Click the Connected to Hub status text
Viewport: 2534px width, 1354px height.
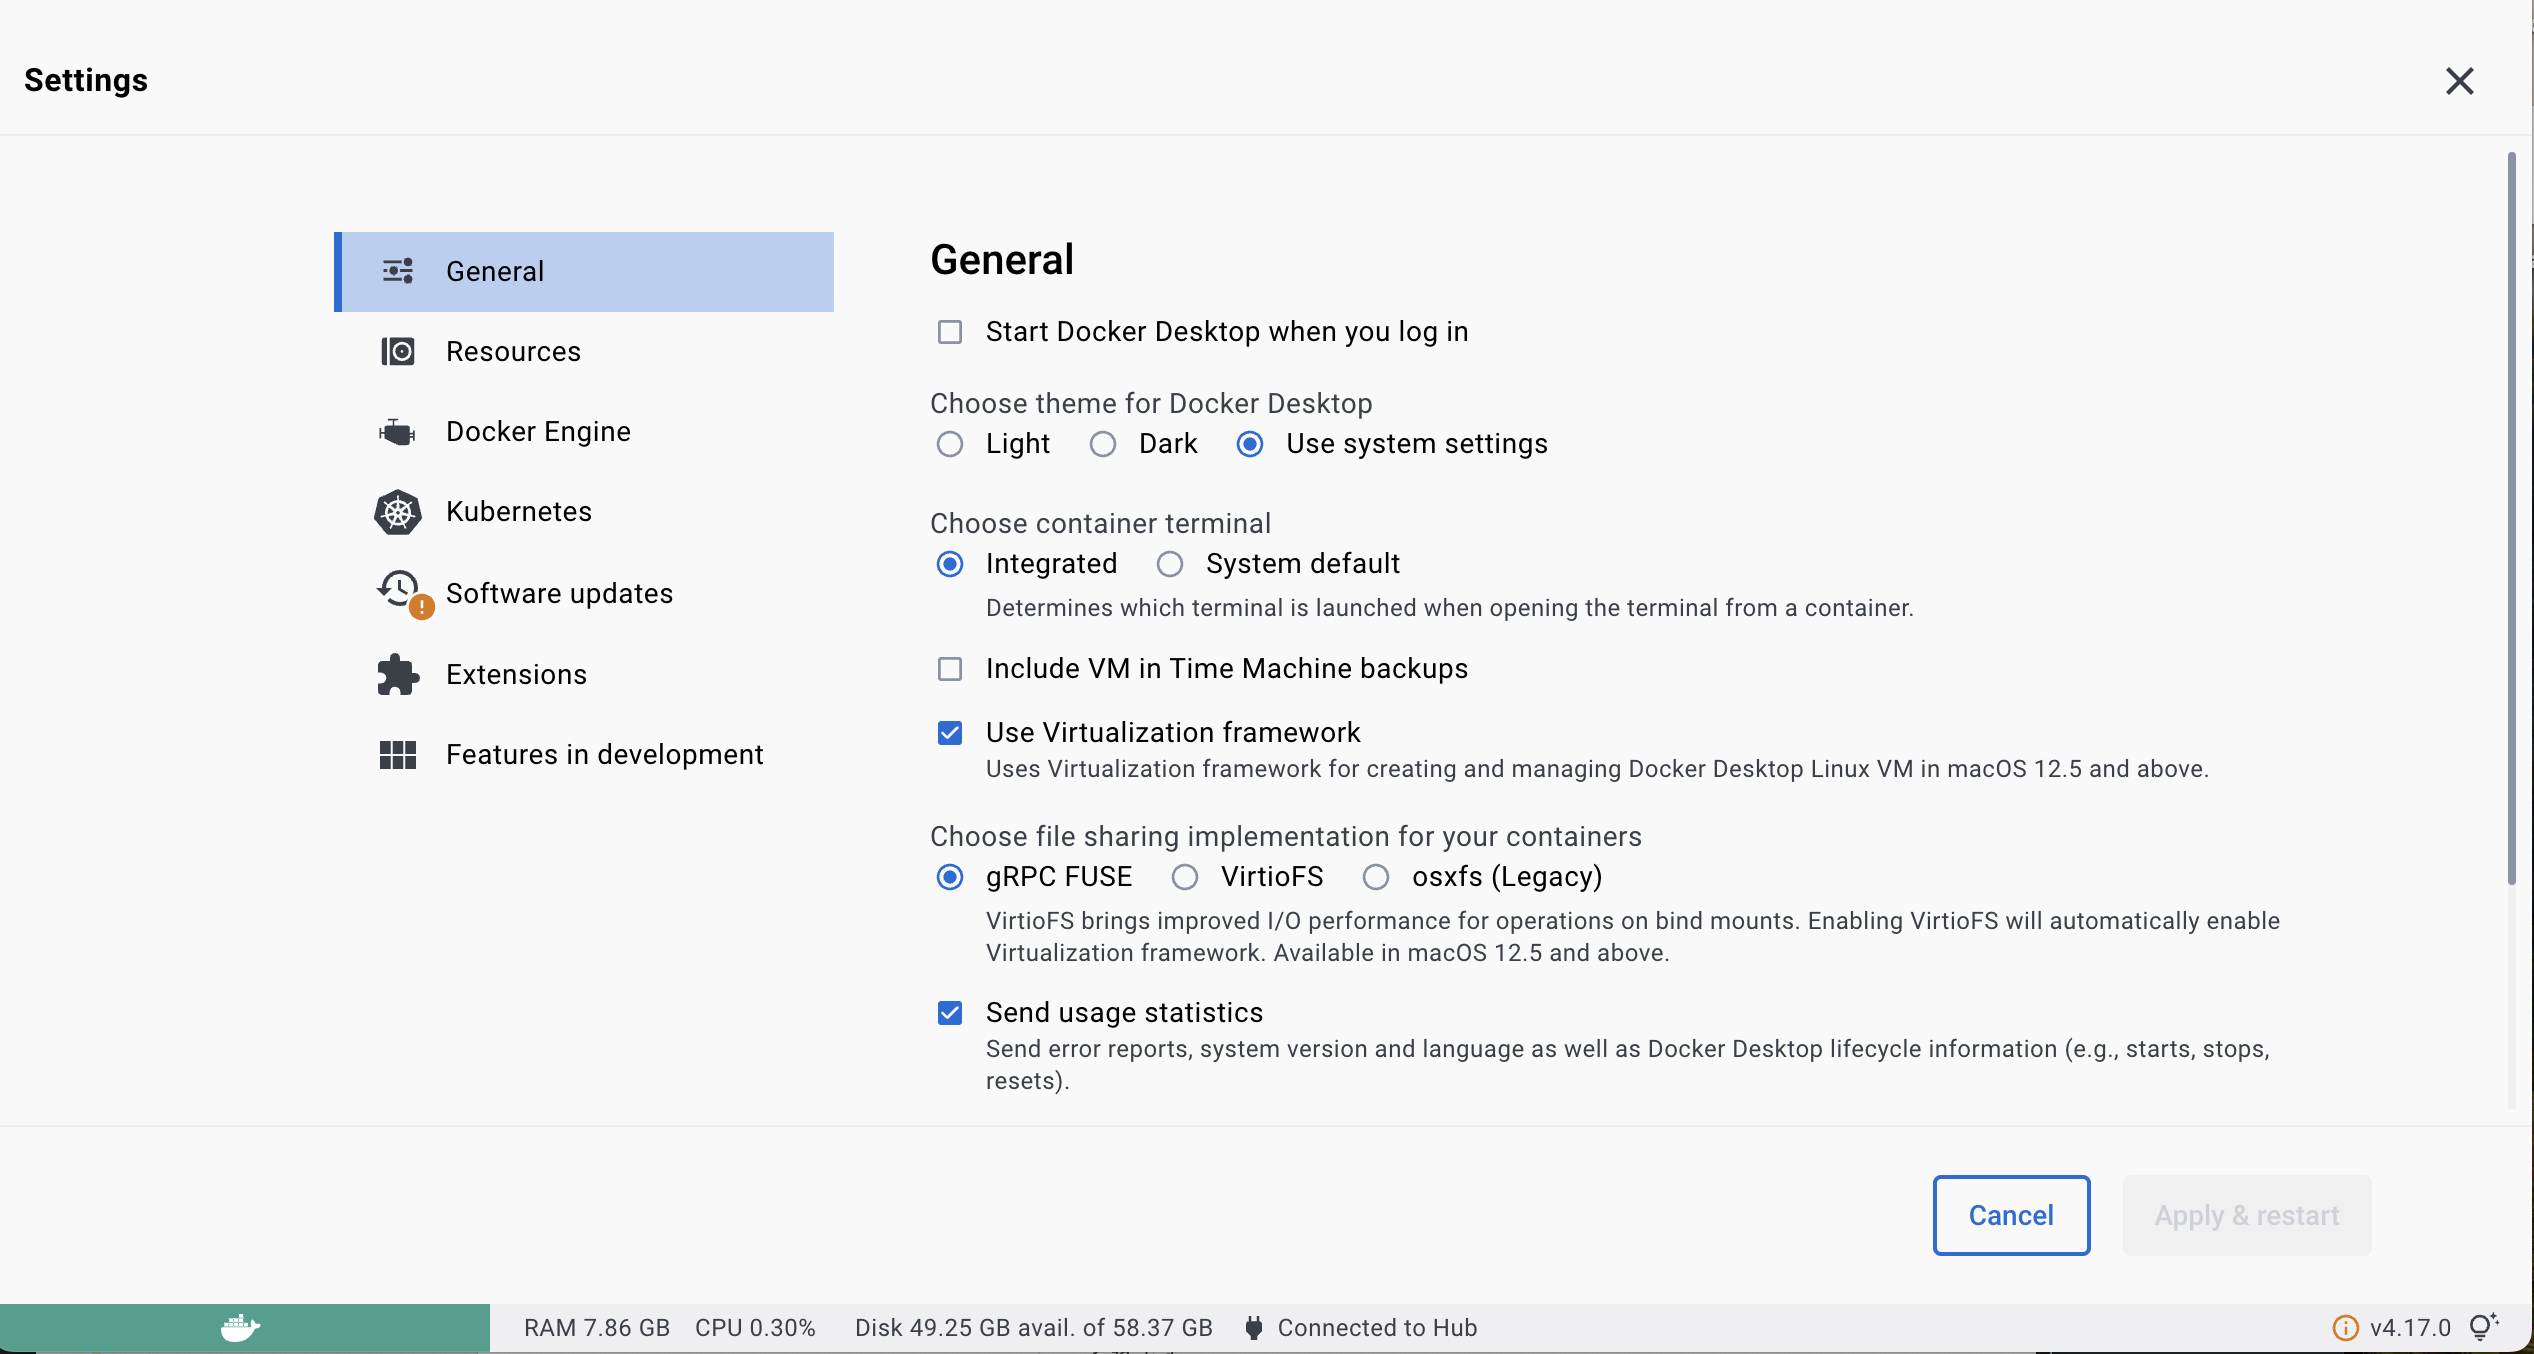[x=1377, y=1328]
